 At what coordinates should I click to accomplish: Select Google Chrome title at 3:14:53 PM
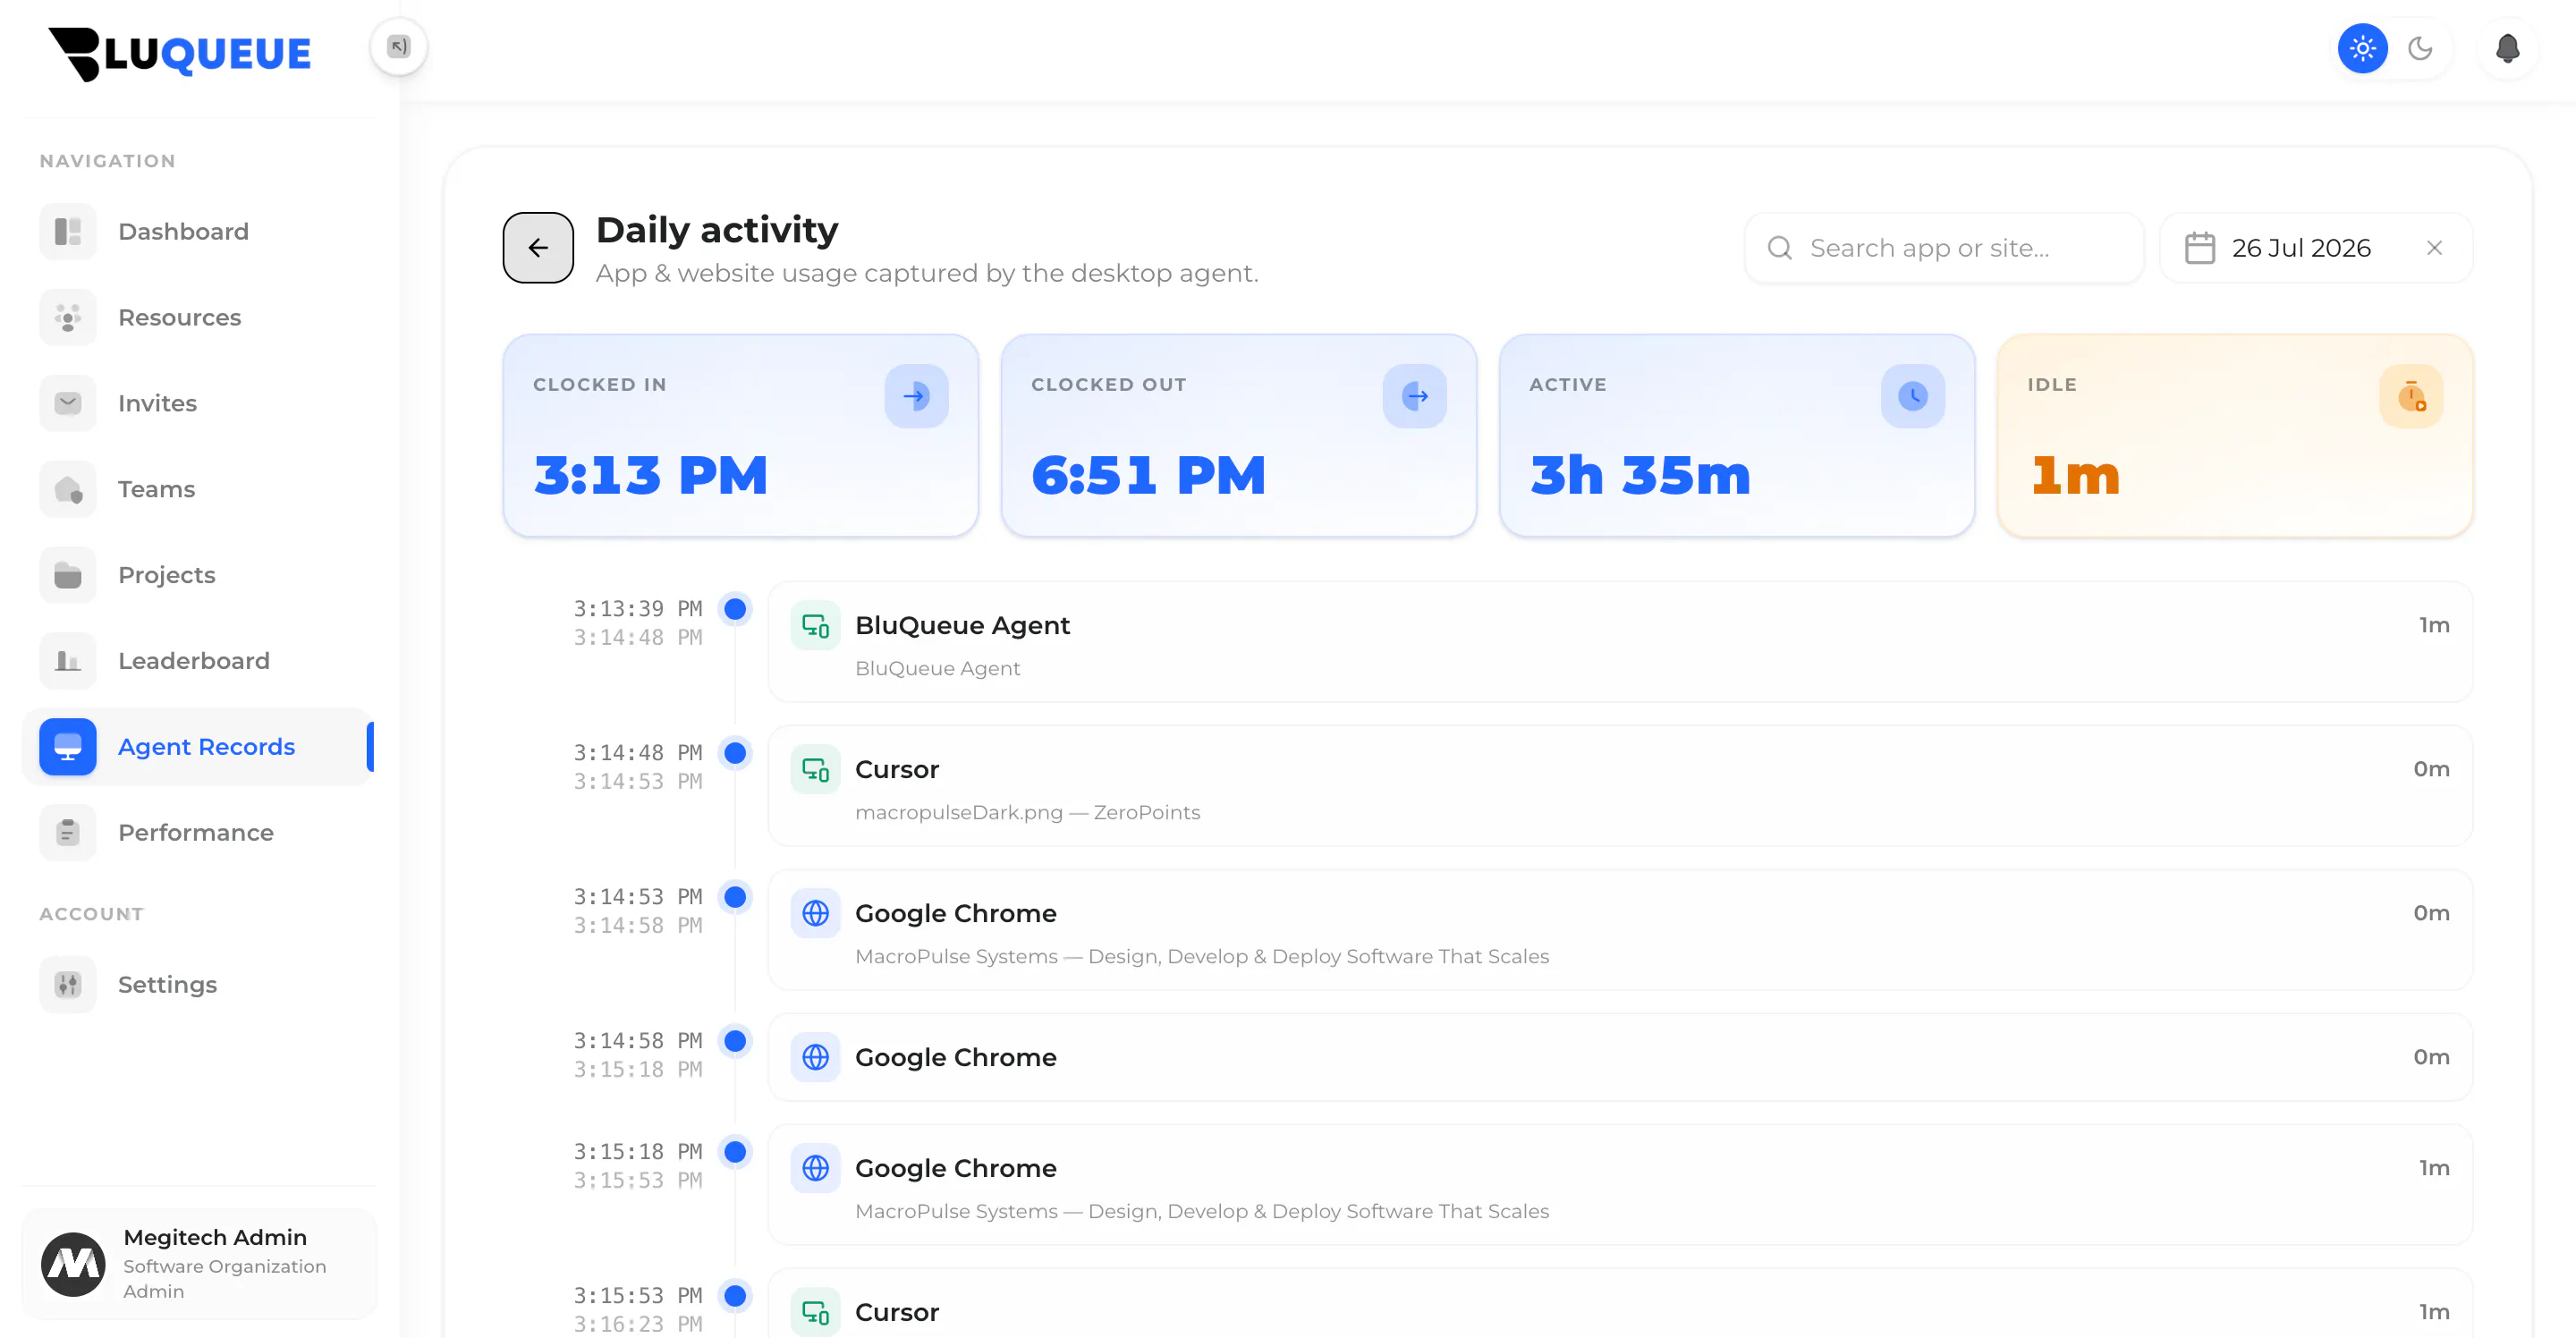[955, 914]
